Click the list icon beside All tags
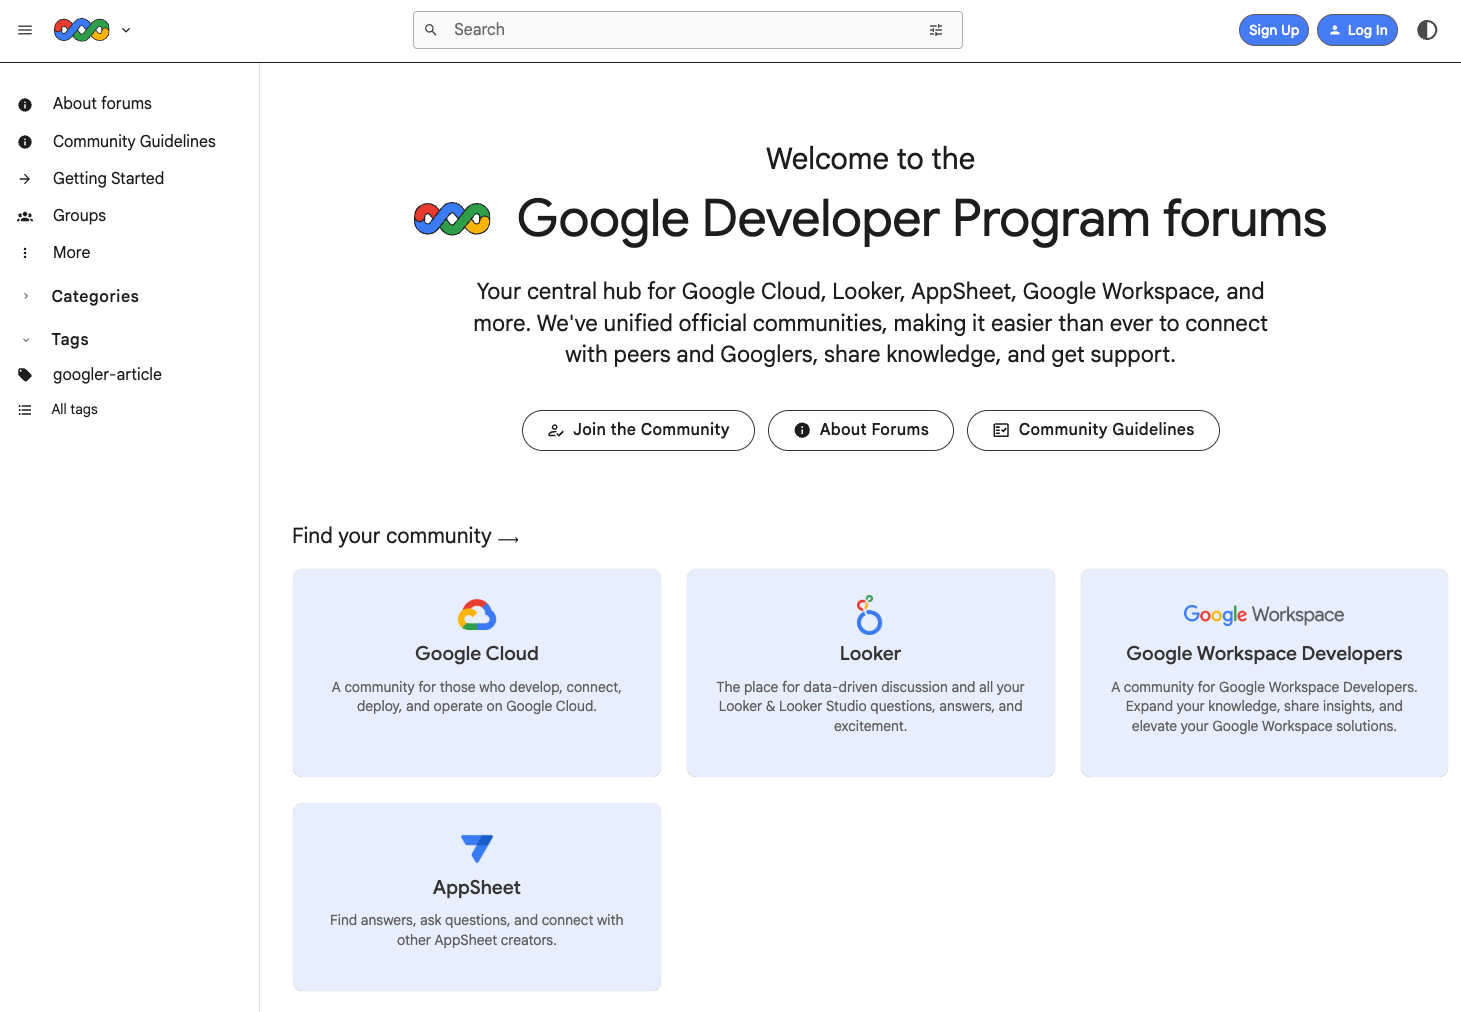The image size is (1461, 1012). click(x=25, y=410)
